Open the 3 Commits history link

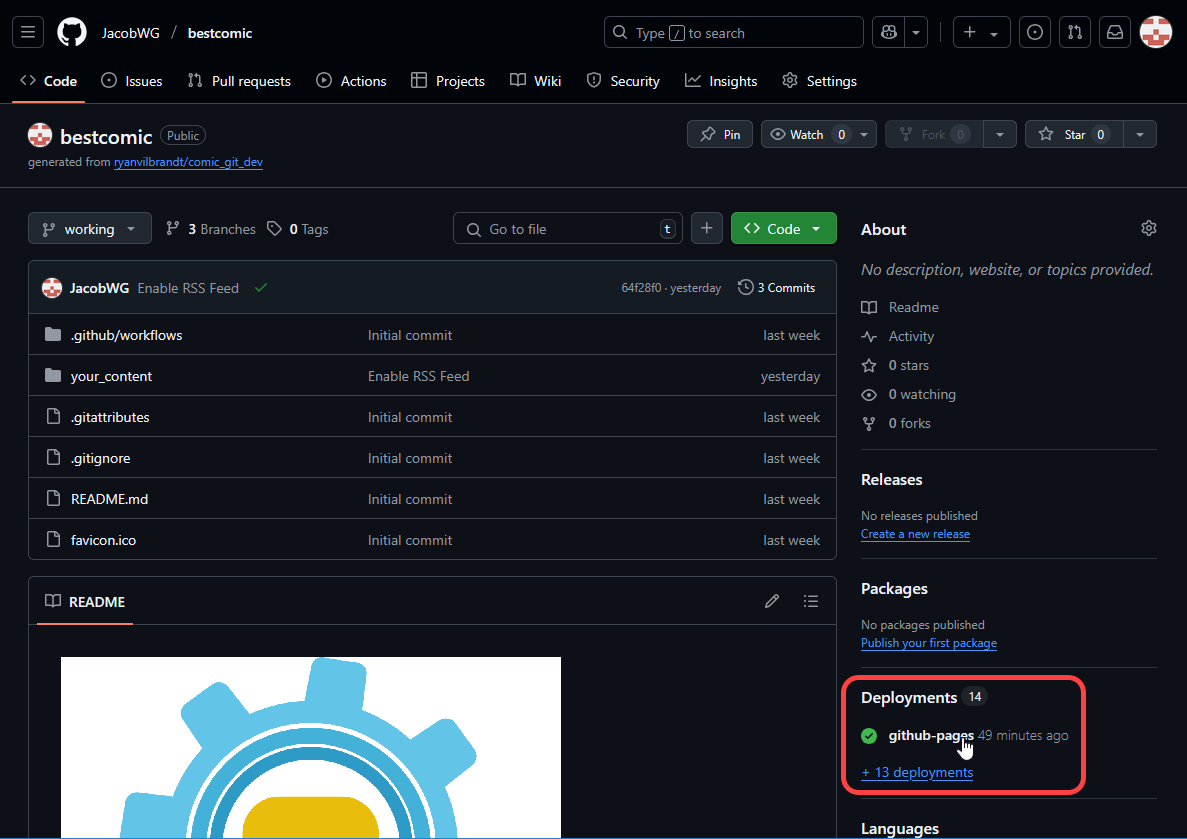pyautogui.click(x=777, y=288)
